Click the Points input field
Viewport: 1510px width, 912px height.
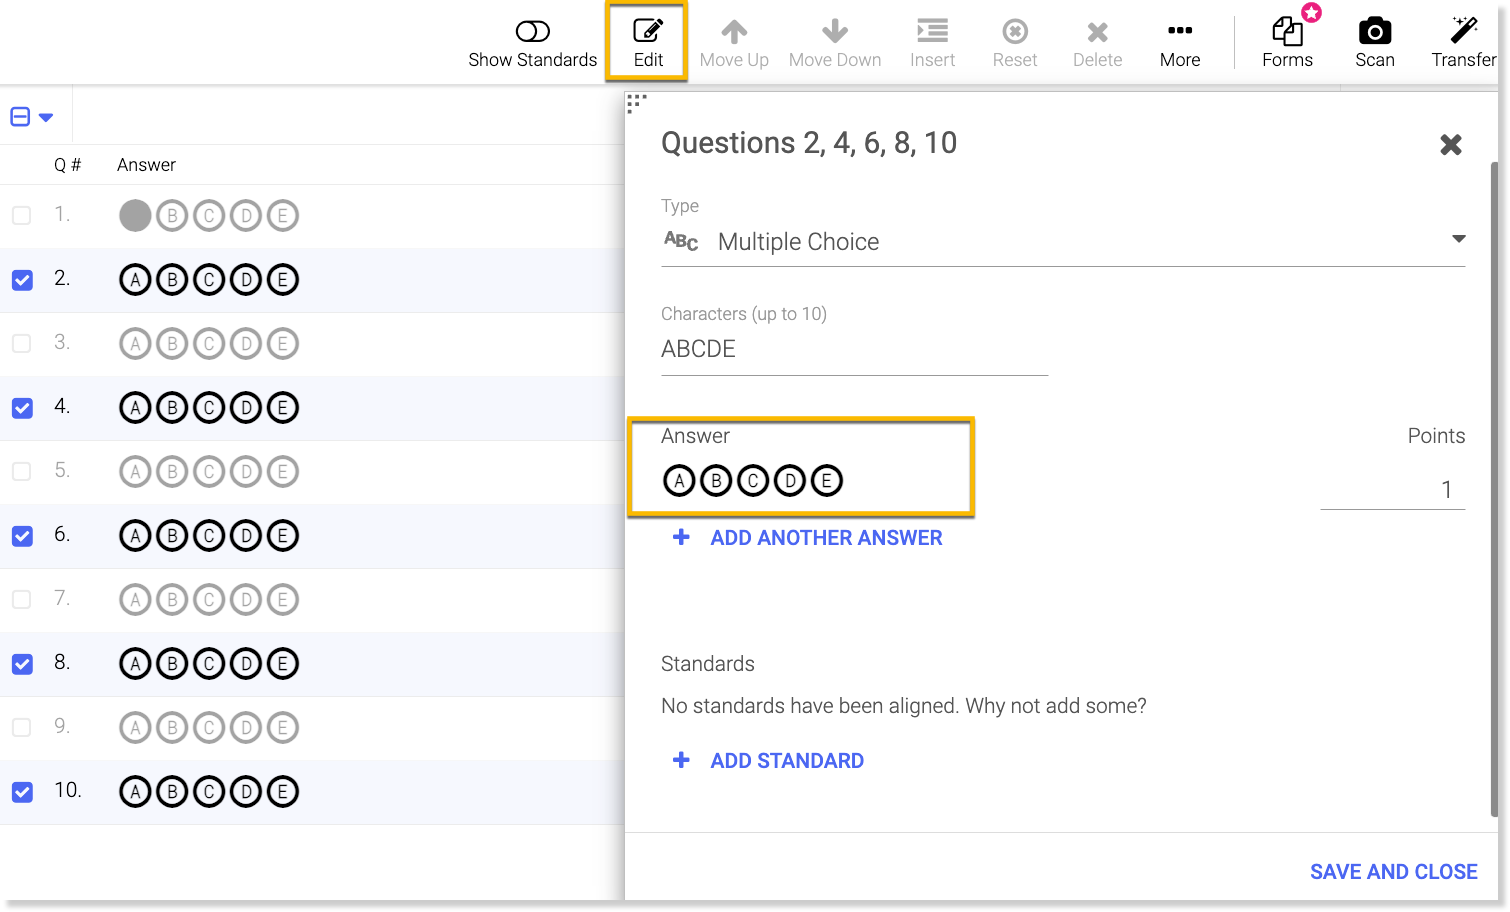pos(1392,490)
